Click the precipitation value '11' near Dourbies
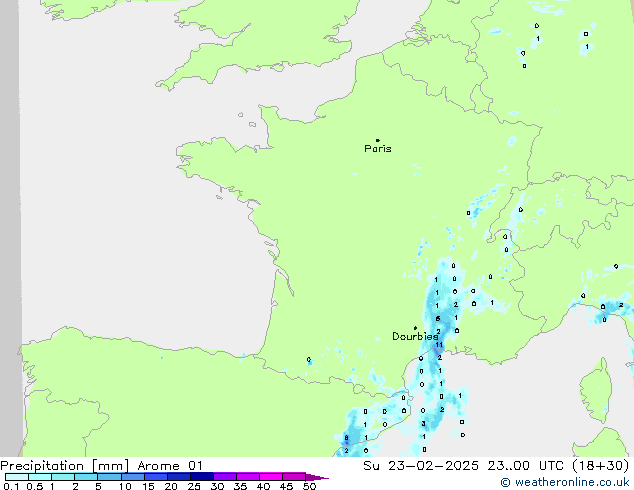This screenshot has width=634, height=490. click(439, 345)
